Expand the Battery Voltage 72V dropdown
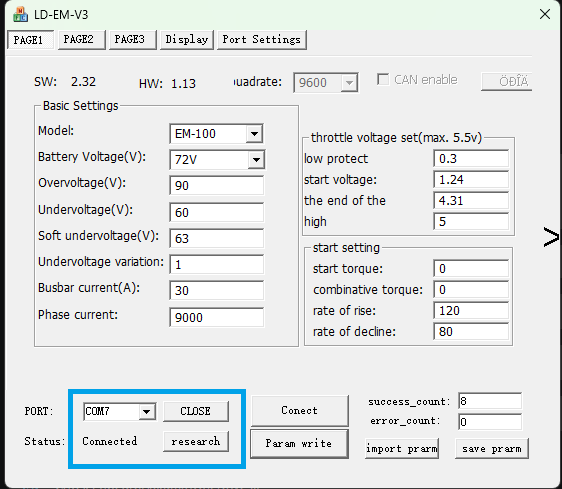This screenshot has width=562, height=489. [256, 160]
